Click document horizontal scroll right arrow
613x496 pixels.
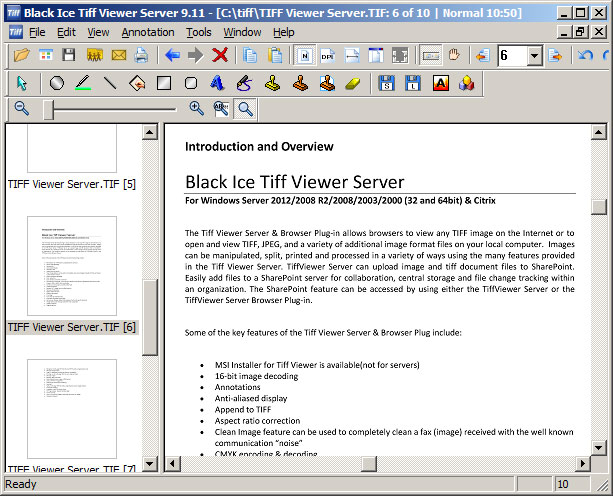pos(583,464)
